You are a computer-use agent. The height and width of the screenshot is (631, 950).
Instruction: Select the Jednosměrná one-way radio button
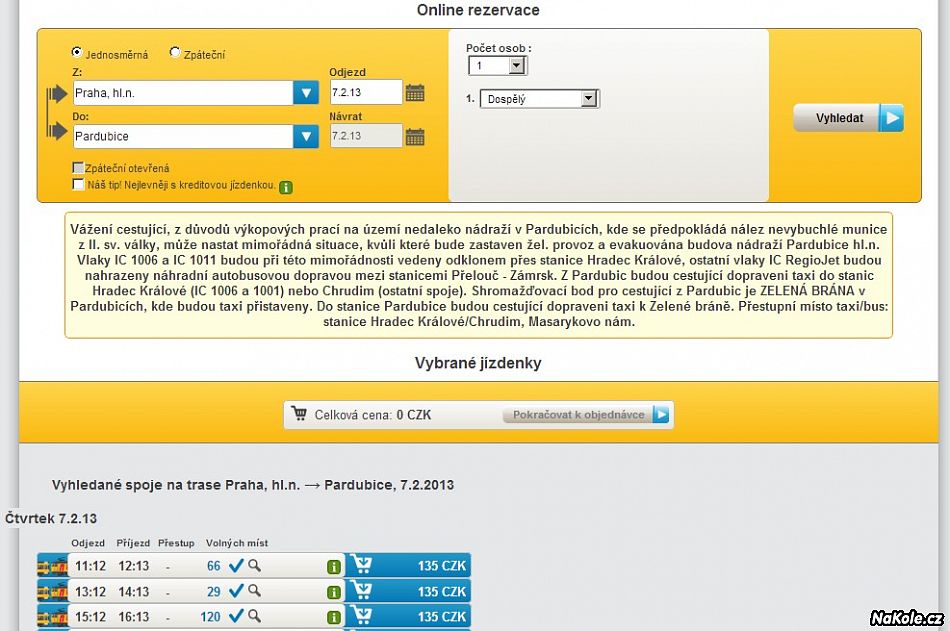[77, 53]
